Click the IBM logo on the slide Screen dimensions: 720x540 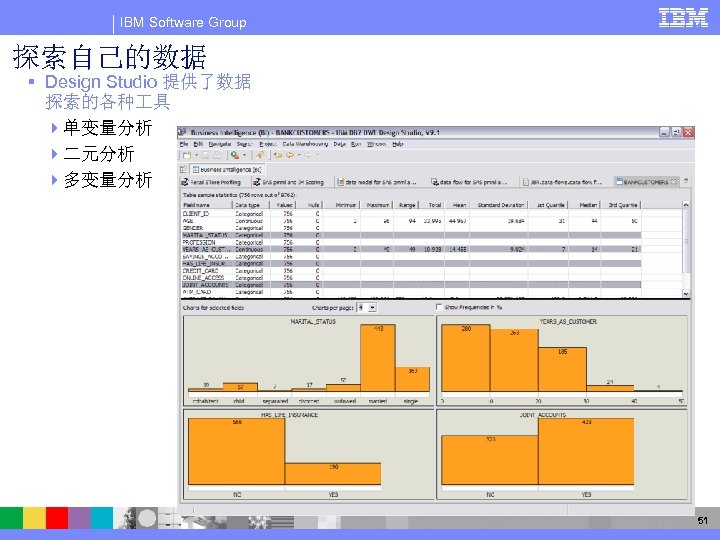[x=683, y=18]
